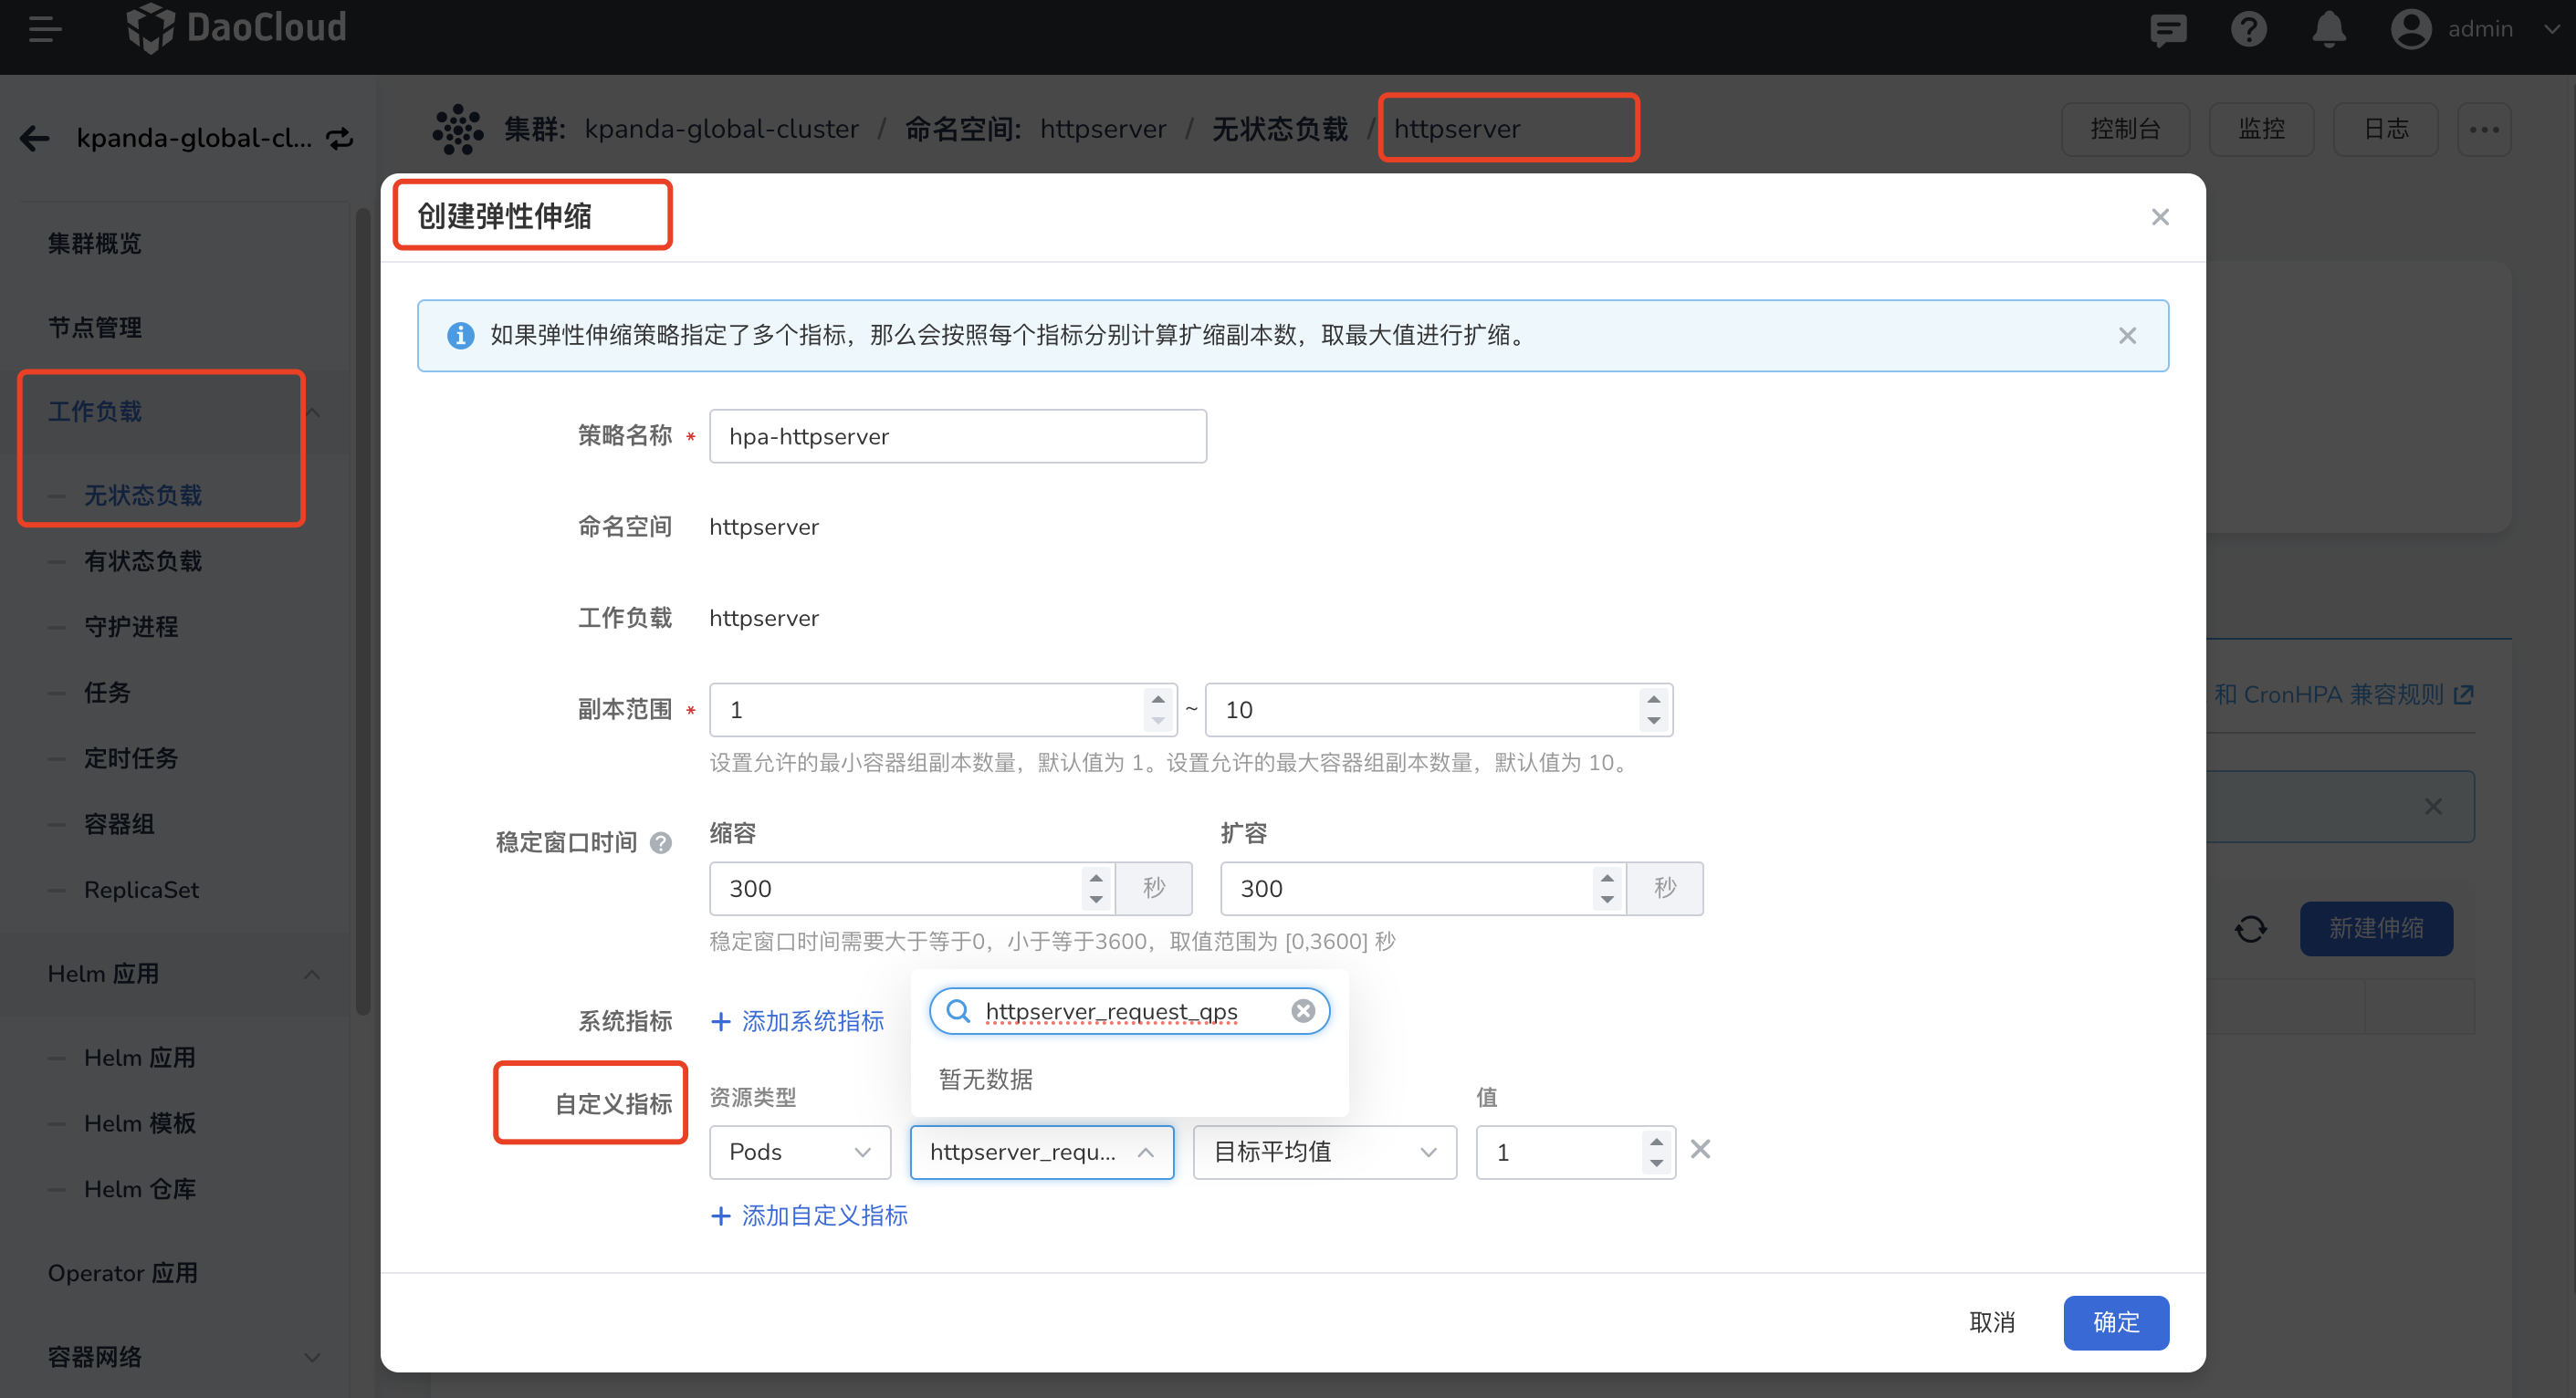Image resolution: width=2576 pixels, height=1398 pixels.
Task: Increase max replicas using the stepper arrow
Action: point(1654,698)
